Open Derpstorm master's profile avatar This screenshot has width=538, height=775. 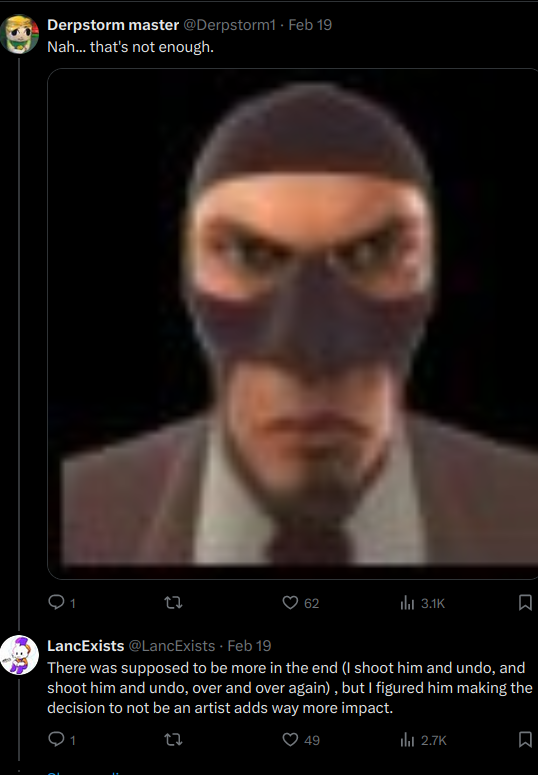coord(19,34)
